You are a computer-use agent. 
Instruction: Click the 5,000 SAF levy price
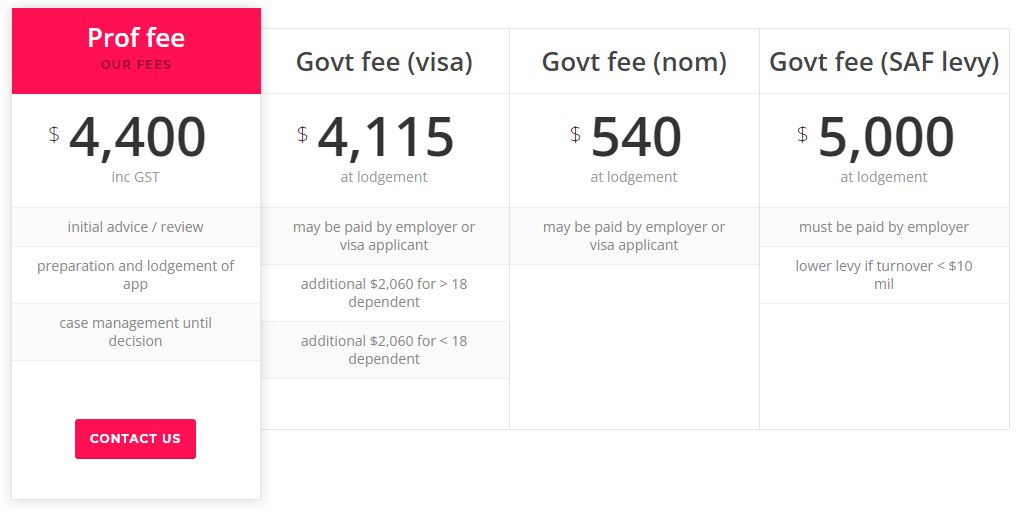886,138
